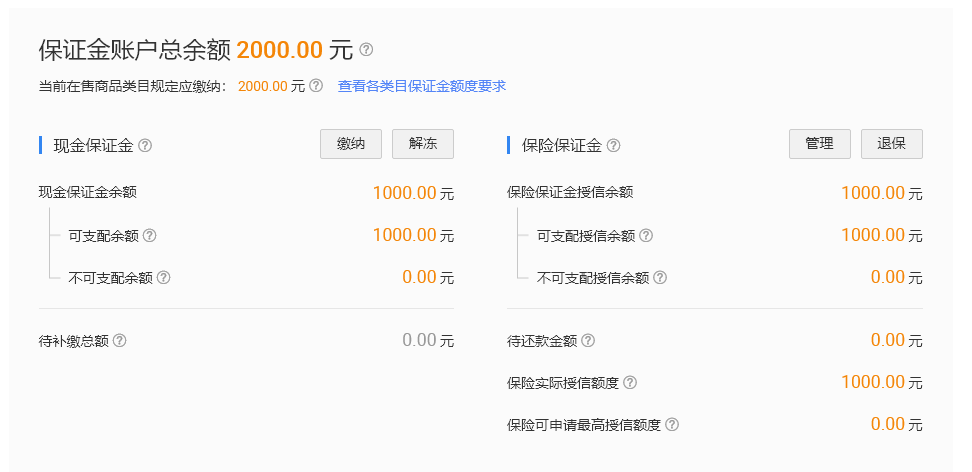Open the 现金保证金 help tooltip icon
Screen dimensions: 972x472
click(145, 145)
